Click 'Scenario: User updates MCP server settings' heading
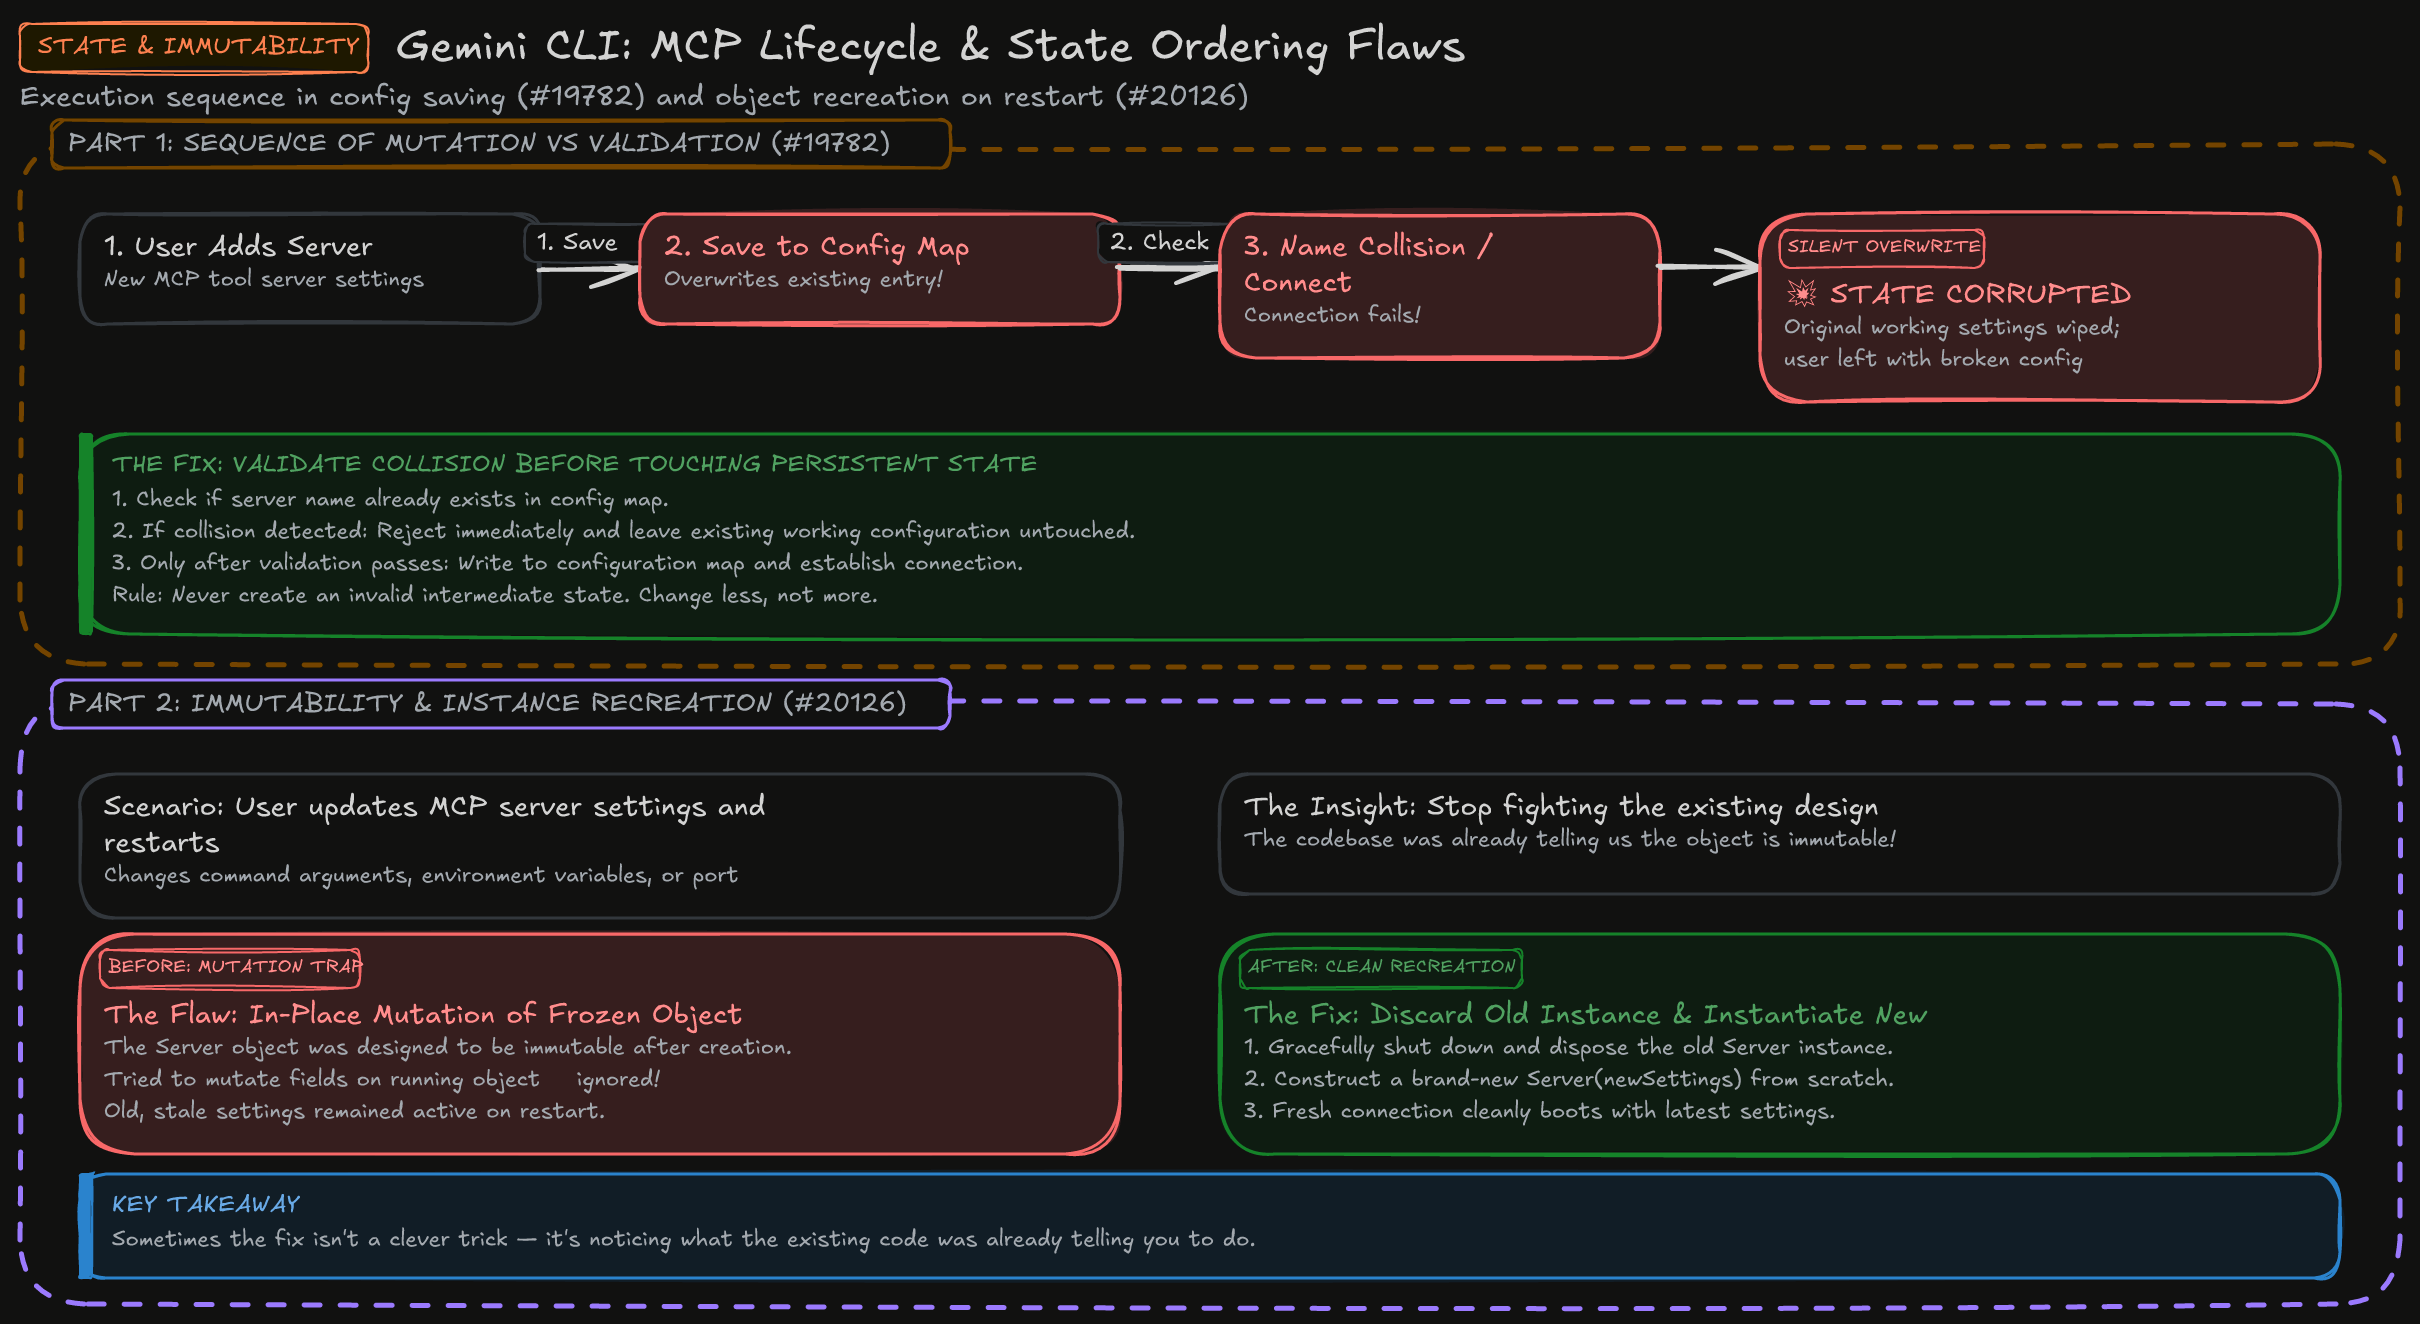Image resolution: width=2420 pixels, height=1324 pixels. coord(434,824)
